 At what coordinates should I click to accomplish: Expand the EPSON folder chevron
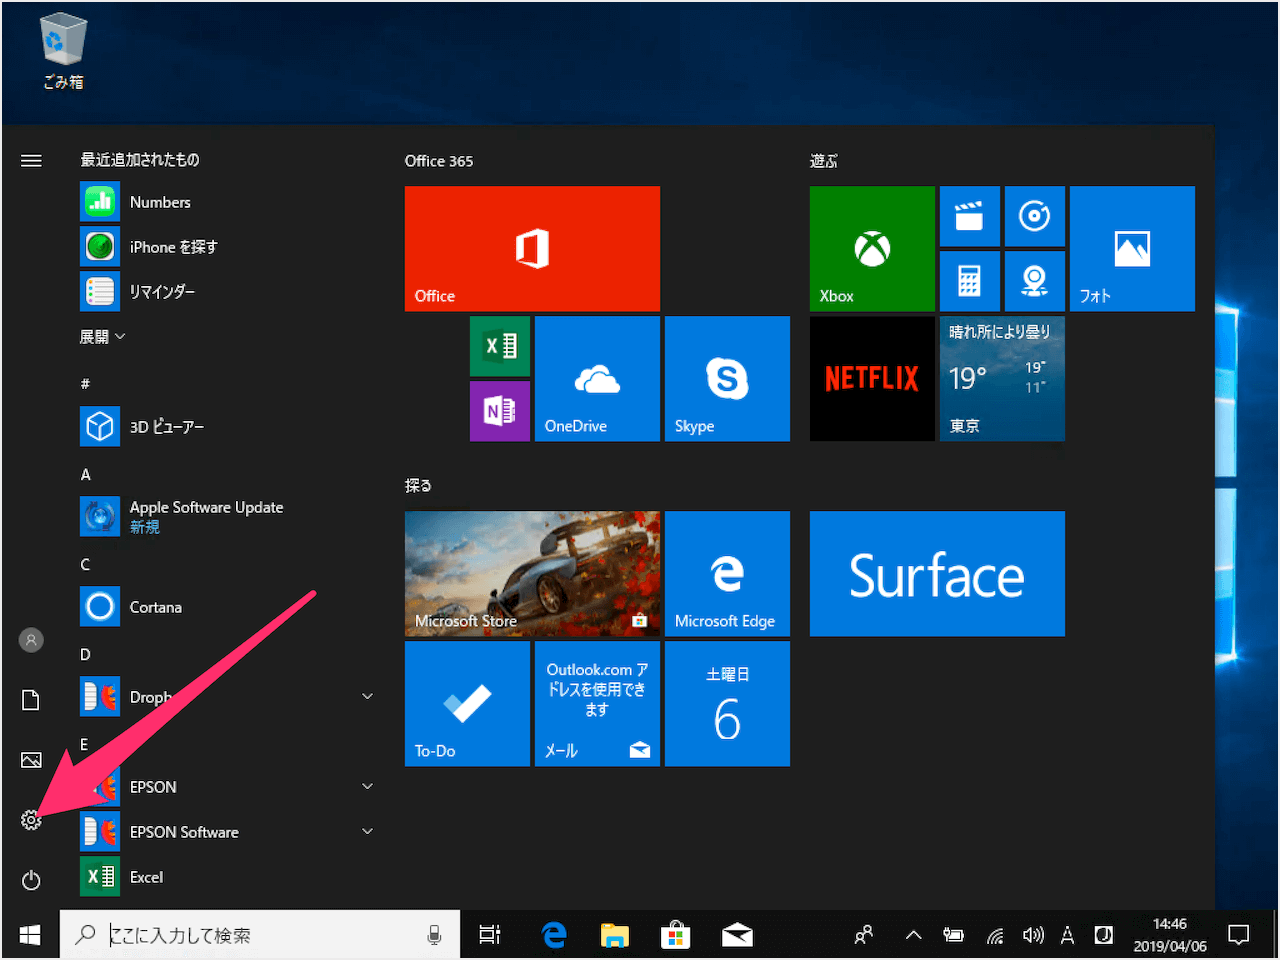point(367,786)
